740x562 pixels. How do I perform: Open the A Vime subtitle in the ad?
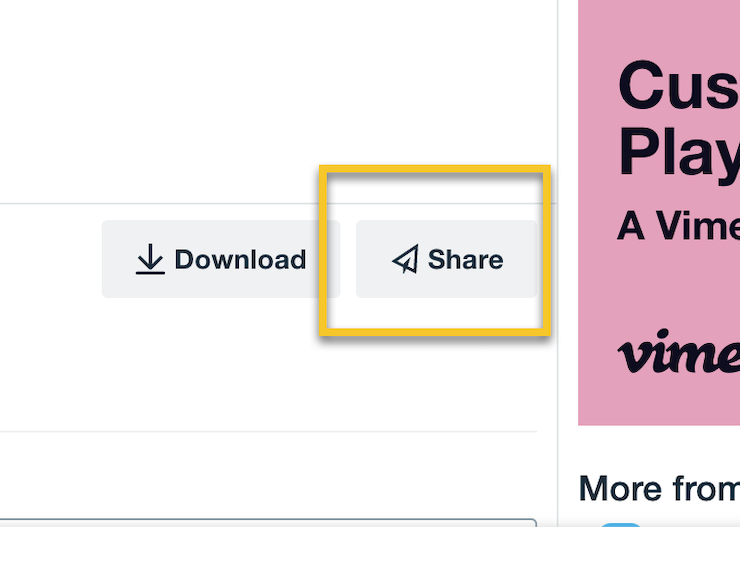pyautogui.click(x=679, y=226)
